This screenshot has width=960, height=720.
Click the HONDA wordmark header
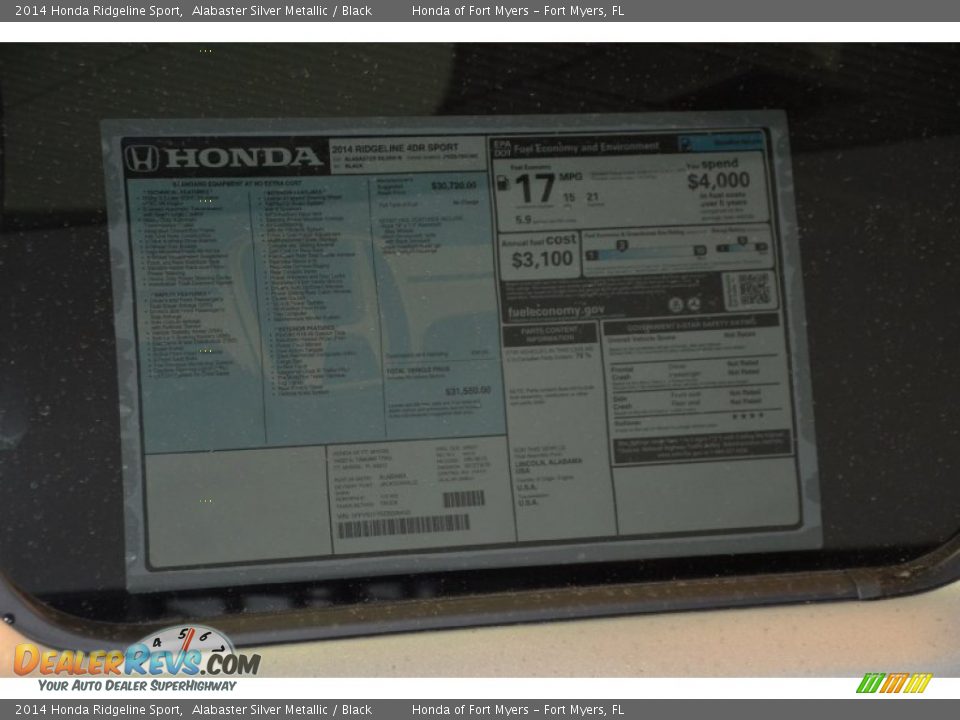[242, 158]
